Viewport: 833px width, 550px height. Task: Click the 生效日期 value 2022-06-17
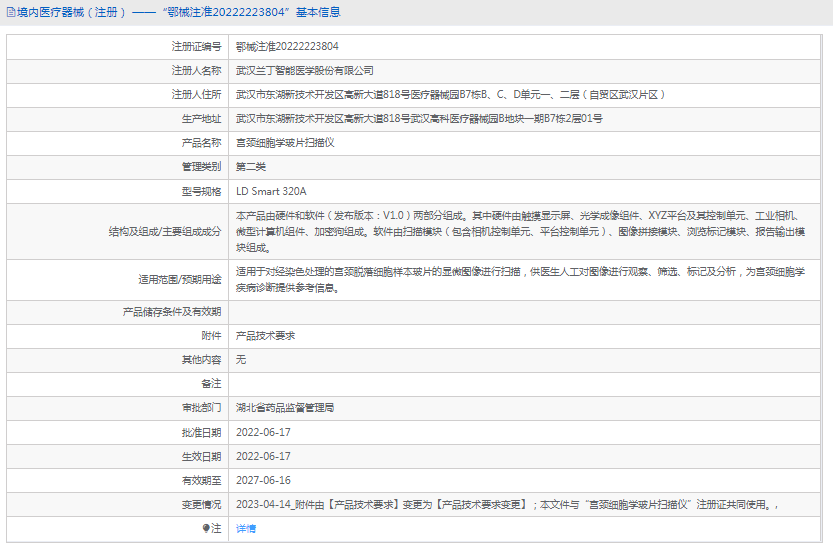[263, 456]
